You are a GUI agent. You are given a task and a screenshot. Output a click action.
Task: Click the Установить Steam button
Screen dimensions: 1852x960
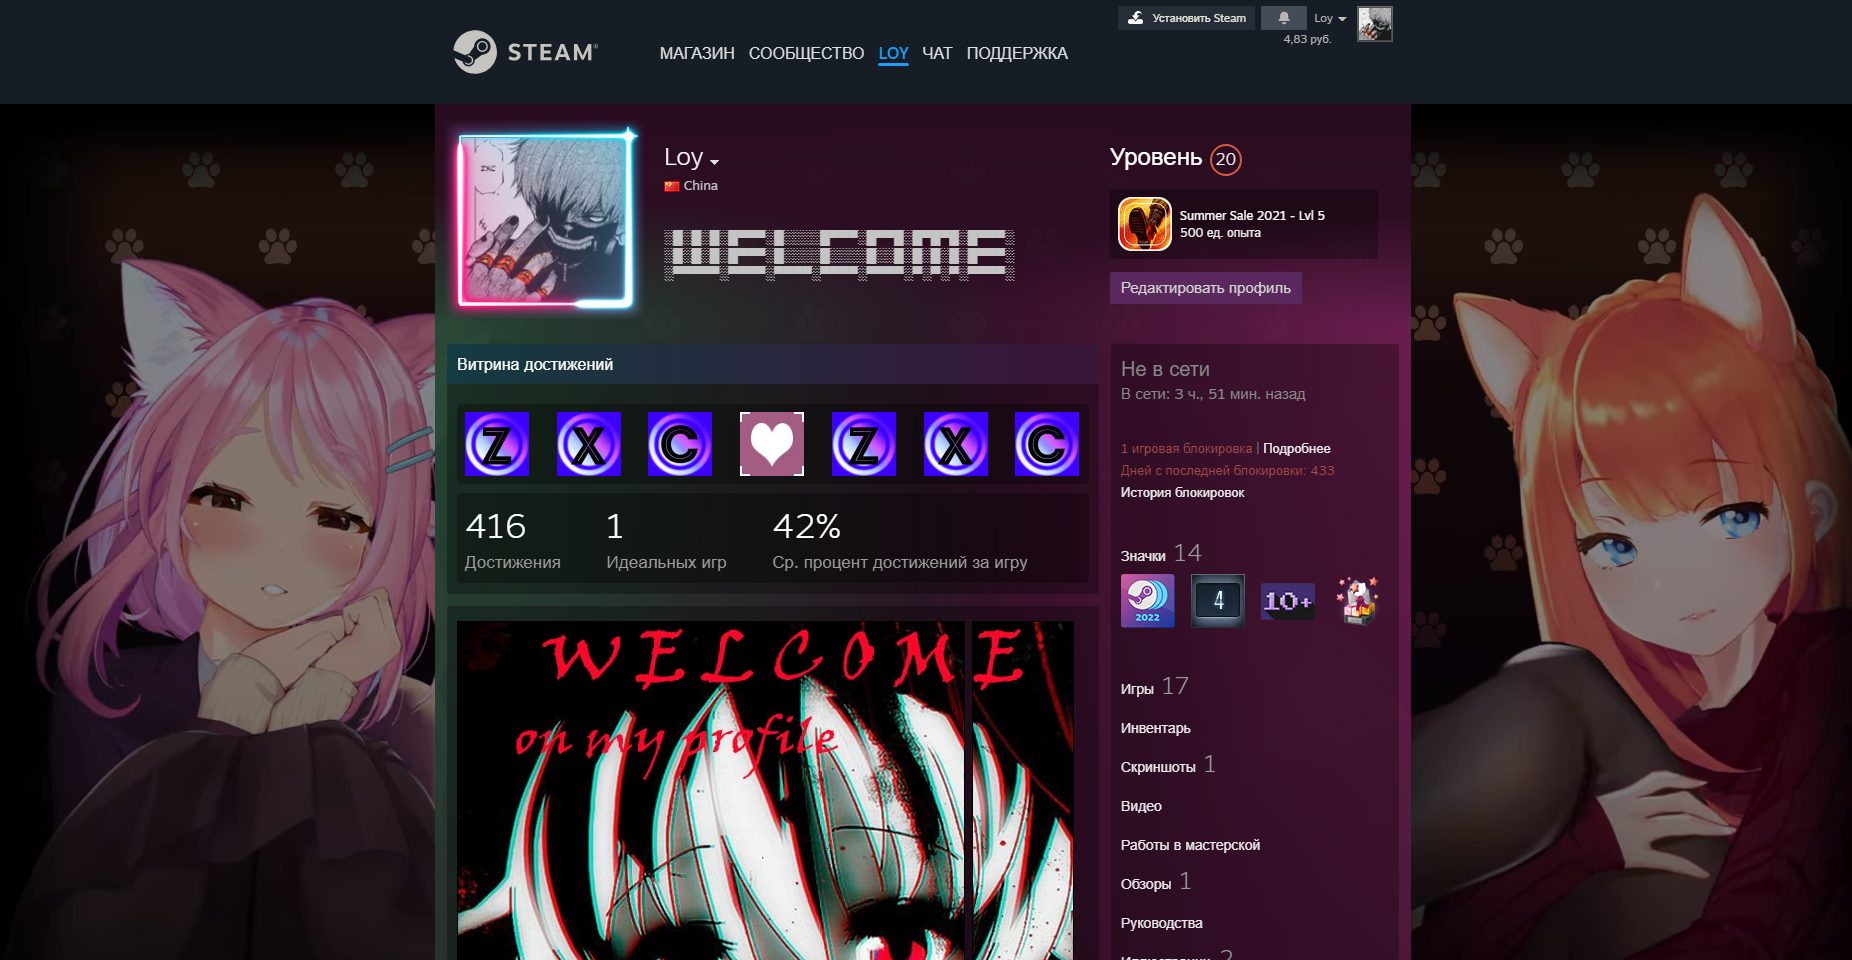coord(1186,18)
